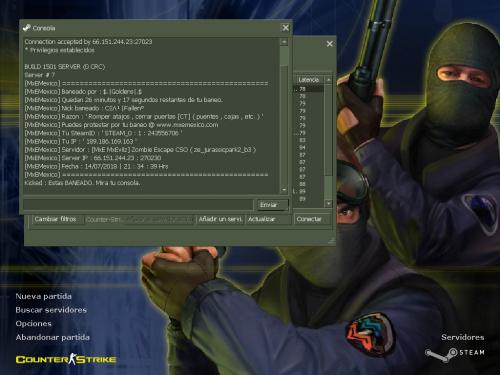The width and height of the screenshot is (500, 375).
Task: Close the server browser window behind the console
Action: point(330,44)
